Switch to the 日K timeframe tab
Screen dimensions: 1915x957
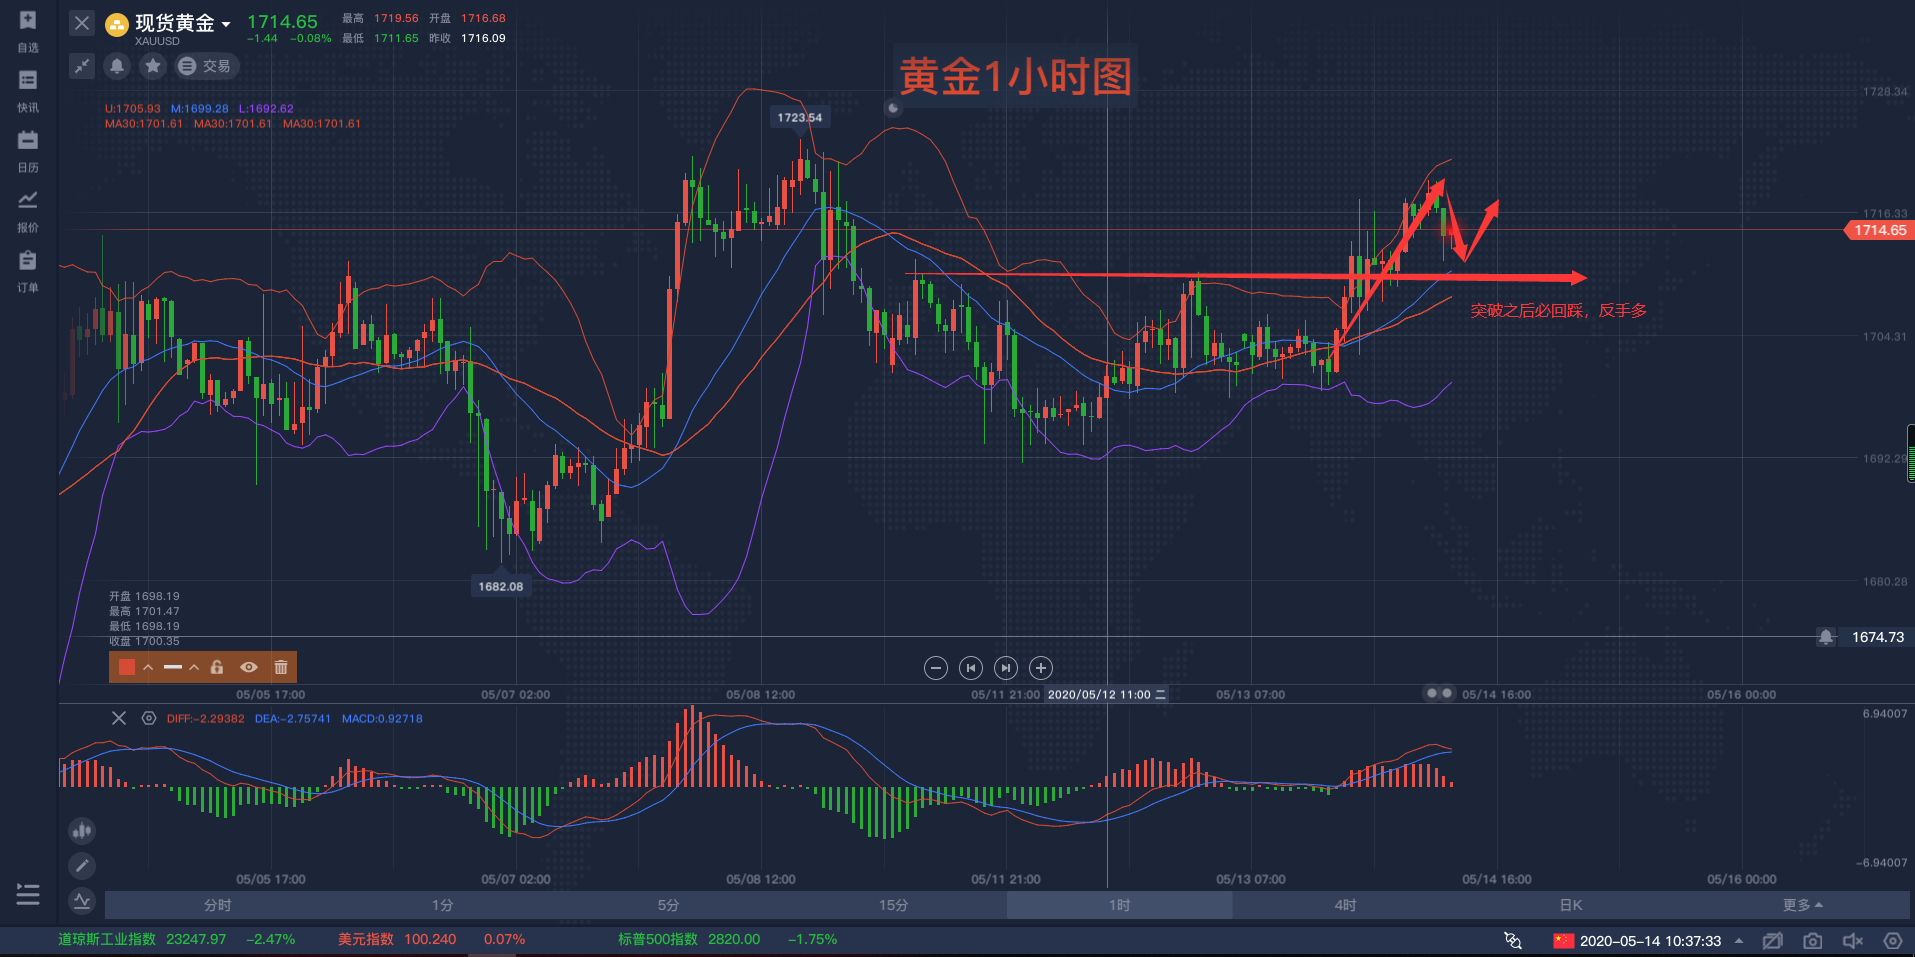1571,905
